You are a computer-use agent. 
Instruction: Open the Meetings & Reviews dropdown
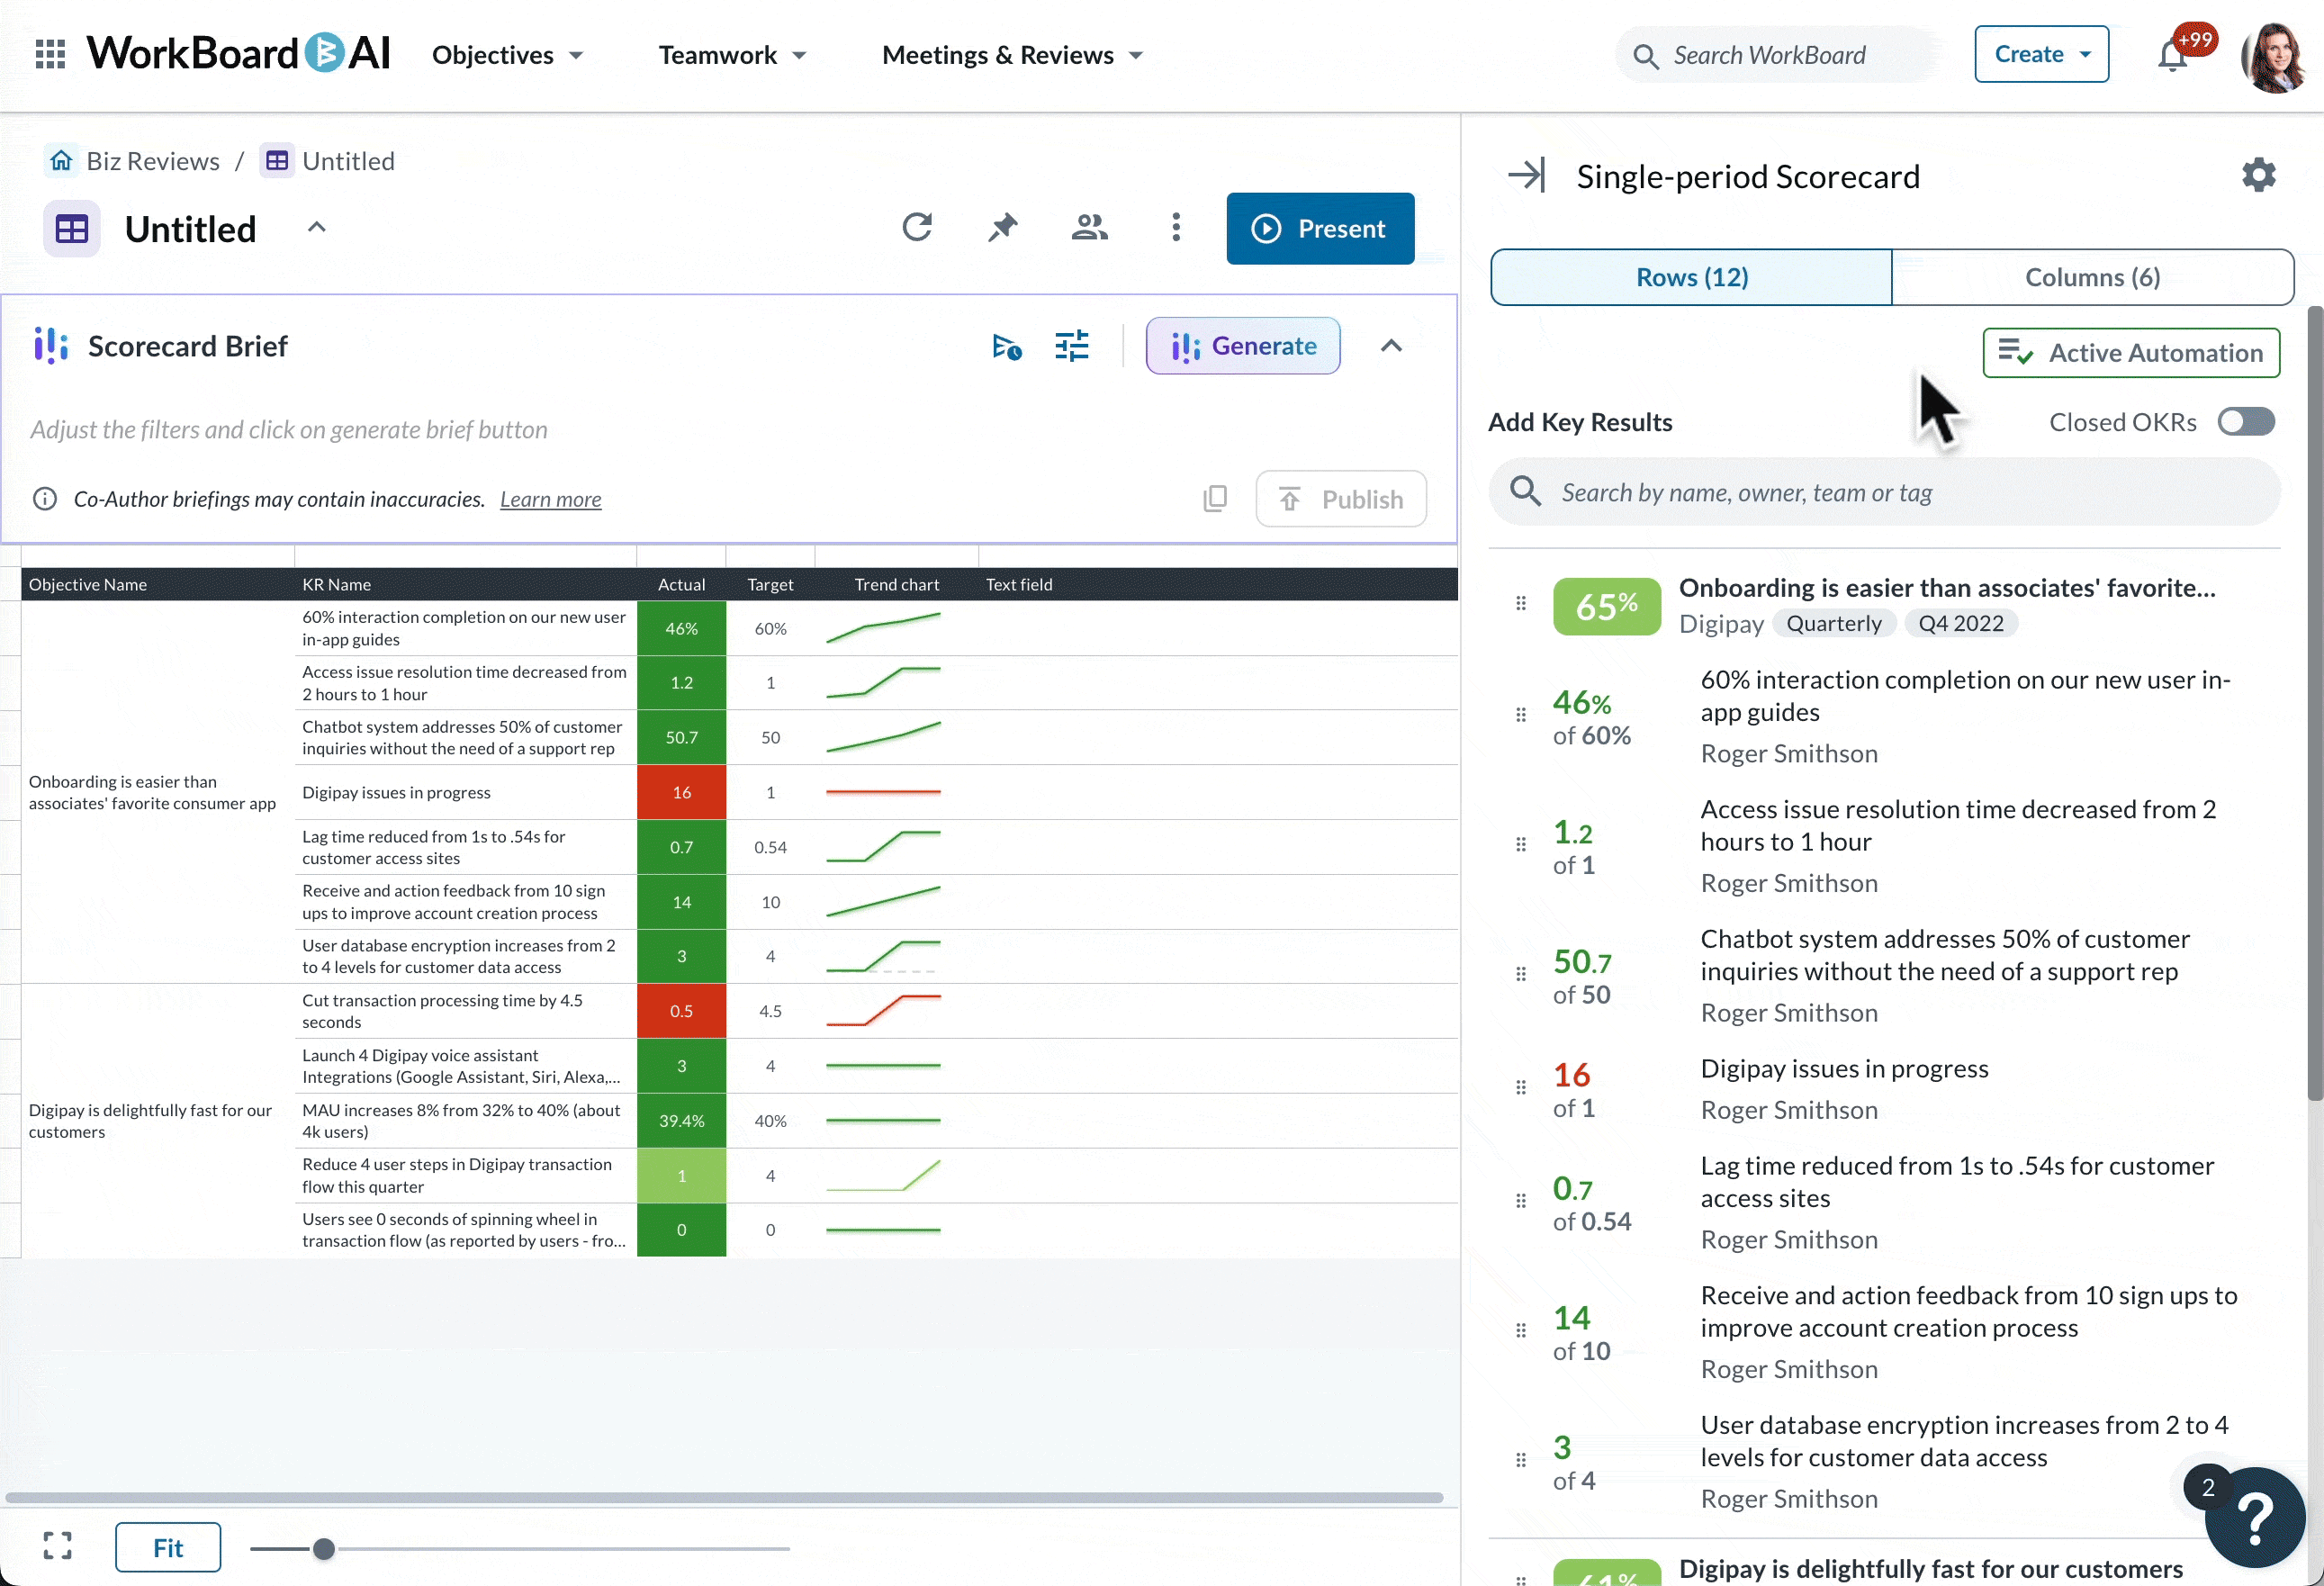(x=1012, y=55)
